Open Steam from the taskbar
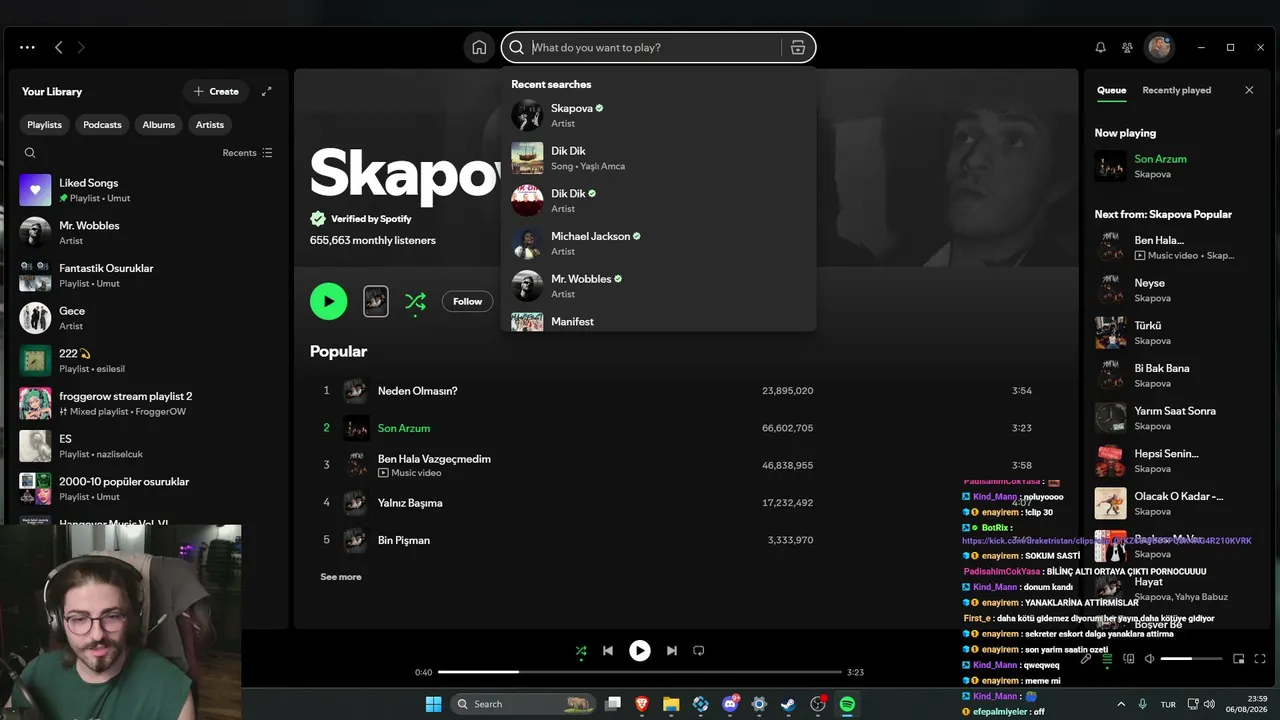The height and width of the screenshot is (720, 1280). click(788, 704)
